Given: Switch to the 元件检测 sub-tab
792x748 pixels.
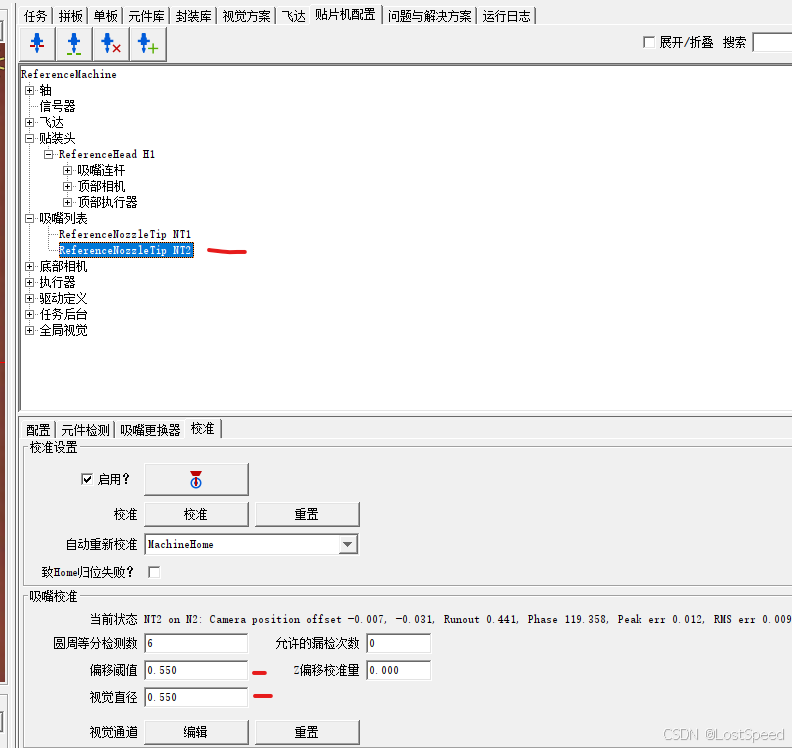Looking at the screenshot, I should point(85,430).
